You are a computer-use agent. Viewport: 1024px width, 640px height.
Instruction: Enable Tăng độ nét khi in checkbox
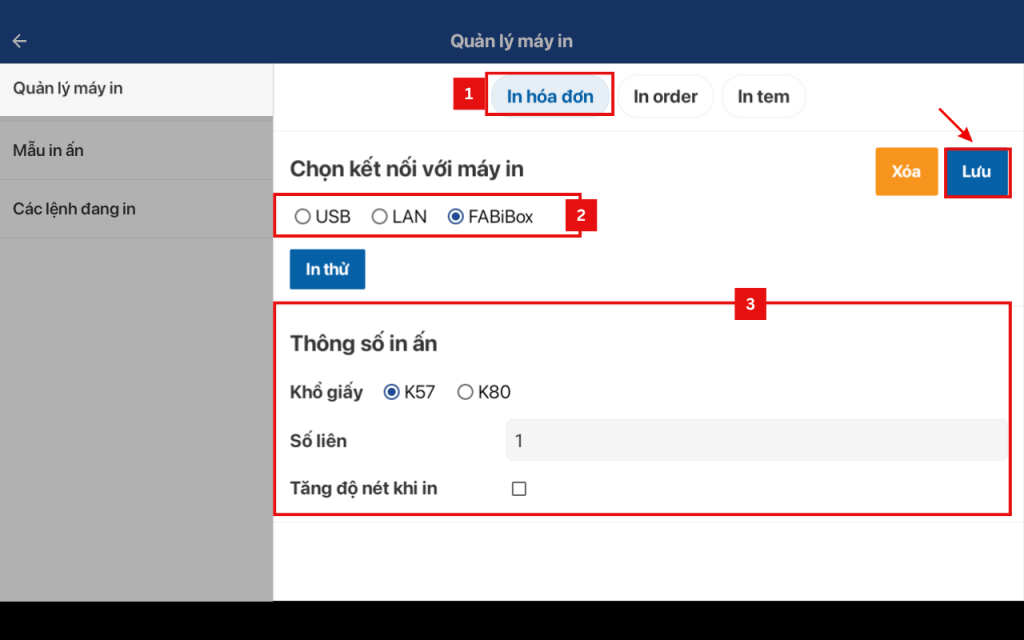519,489
